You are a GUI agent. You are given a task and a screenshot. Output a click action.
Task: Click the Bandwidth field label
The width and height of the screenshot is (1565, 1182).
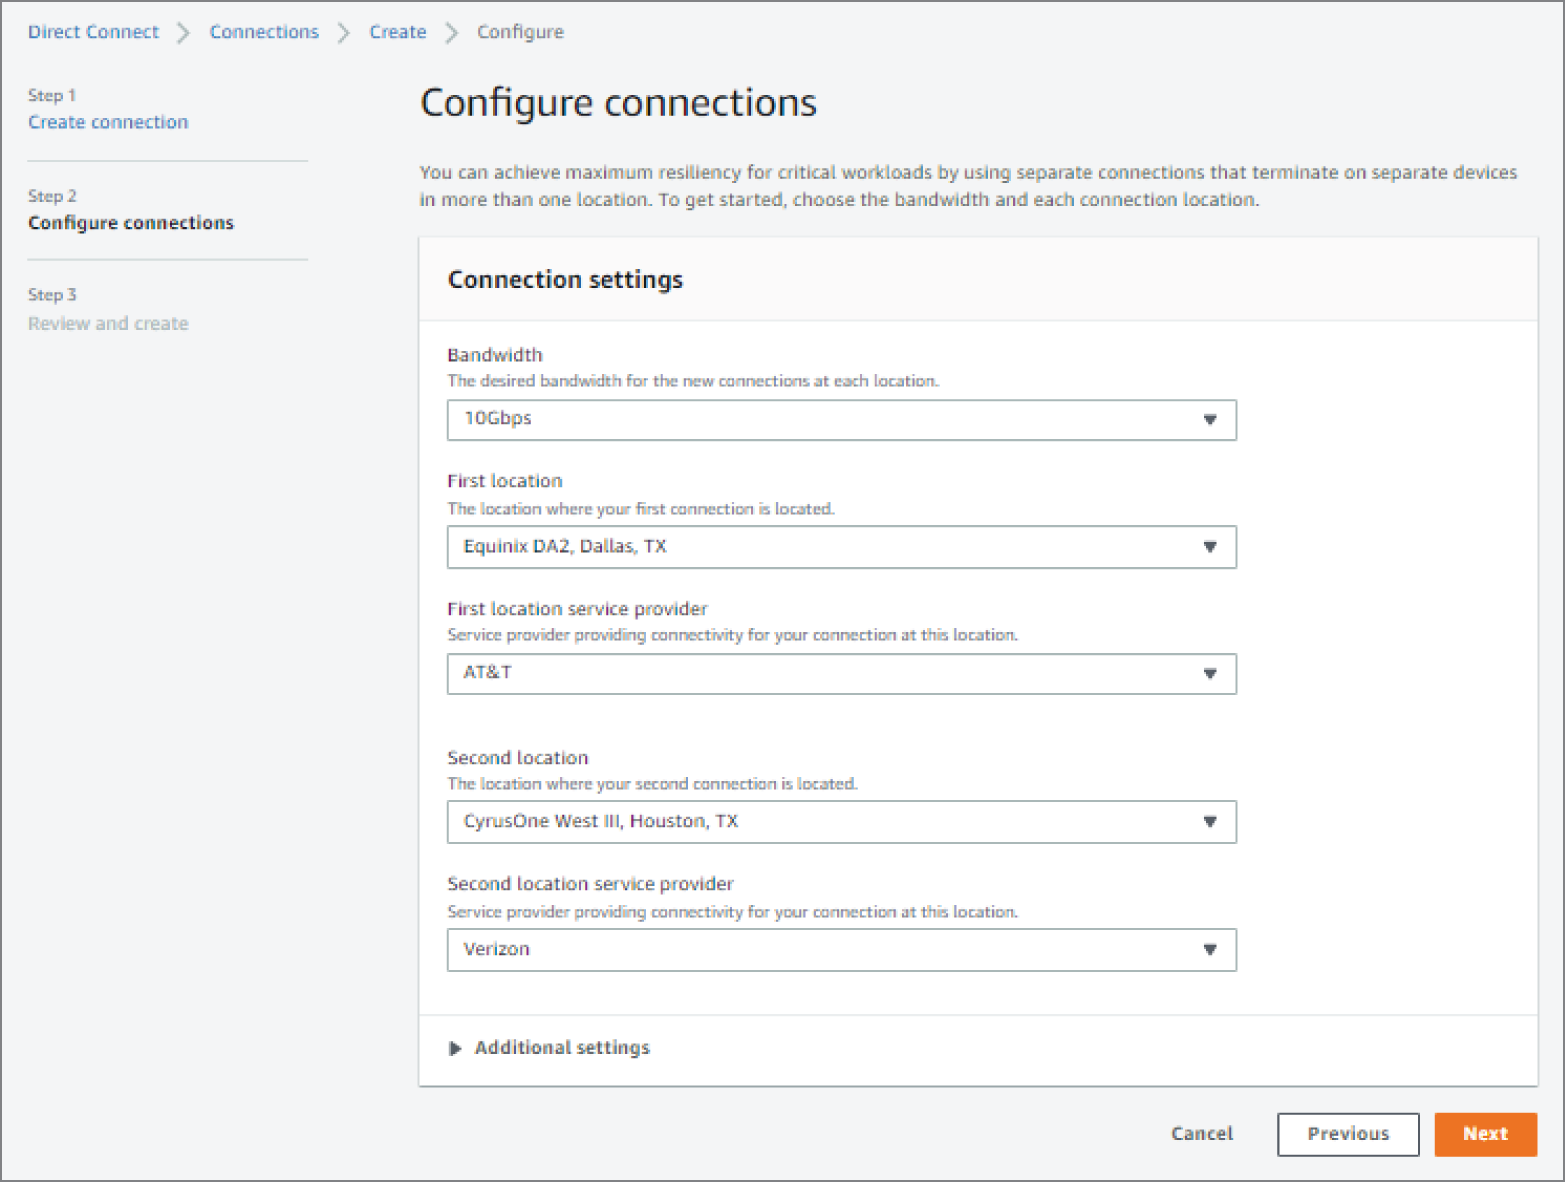(495, 355)
